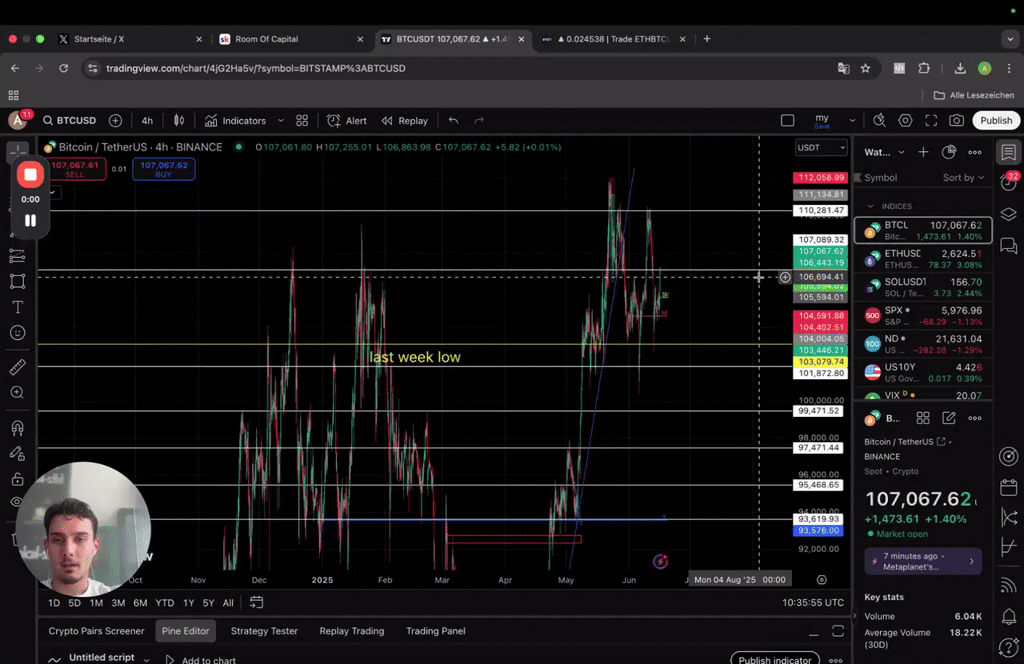Open the Replay Trading tab
This screenshot has width=1024, height=664.
point(351,631)
